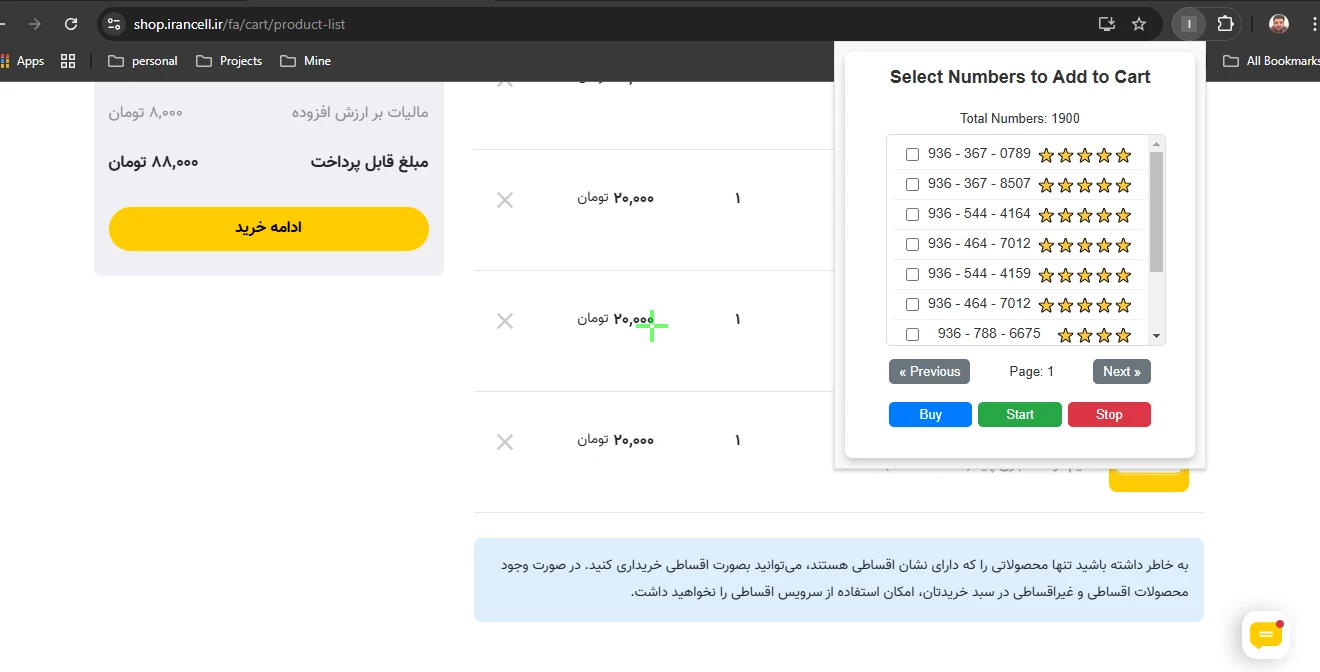Open the Extensions puzzle piece icon
The width and height of the screenshot is (1320, 672).
1225,24
